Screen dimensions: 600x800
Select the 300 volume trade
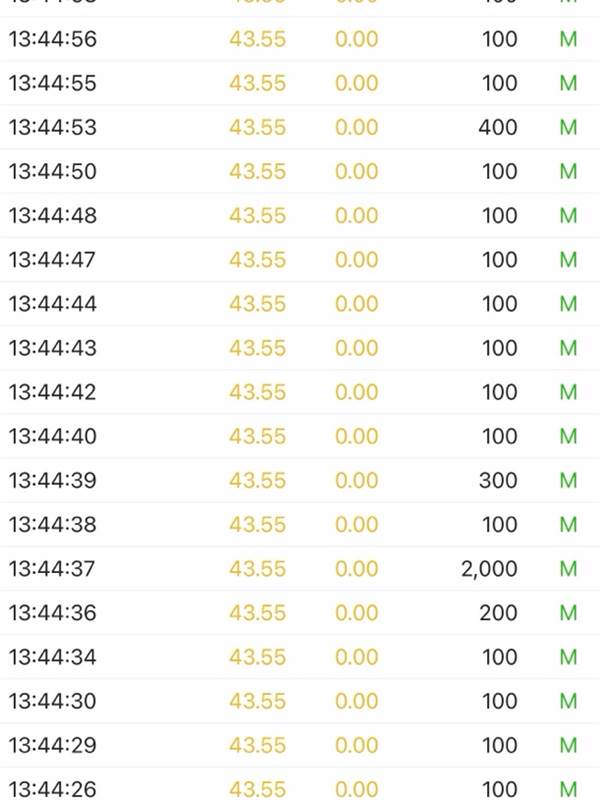498,480
